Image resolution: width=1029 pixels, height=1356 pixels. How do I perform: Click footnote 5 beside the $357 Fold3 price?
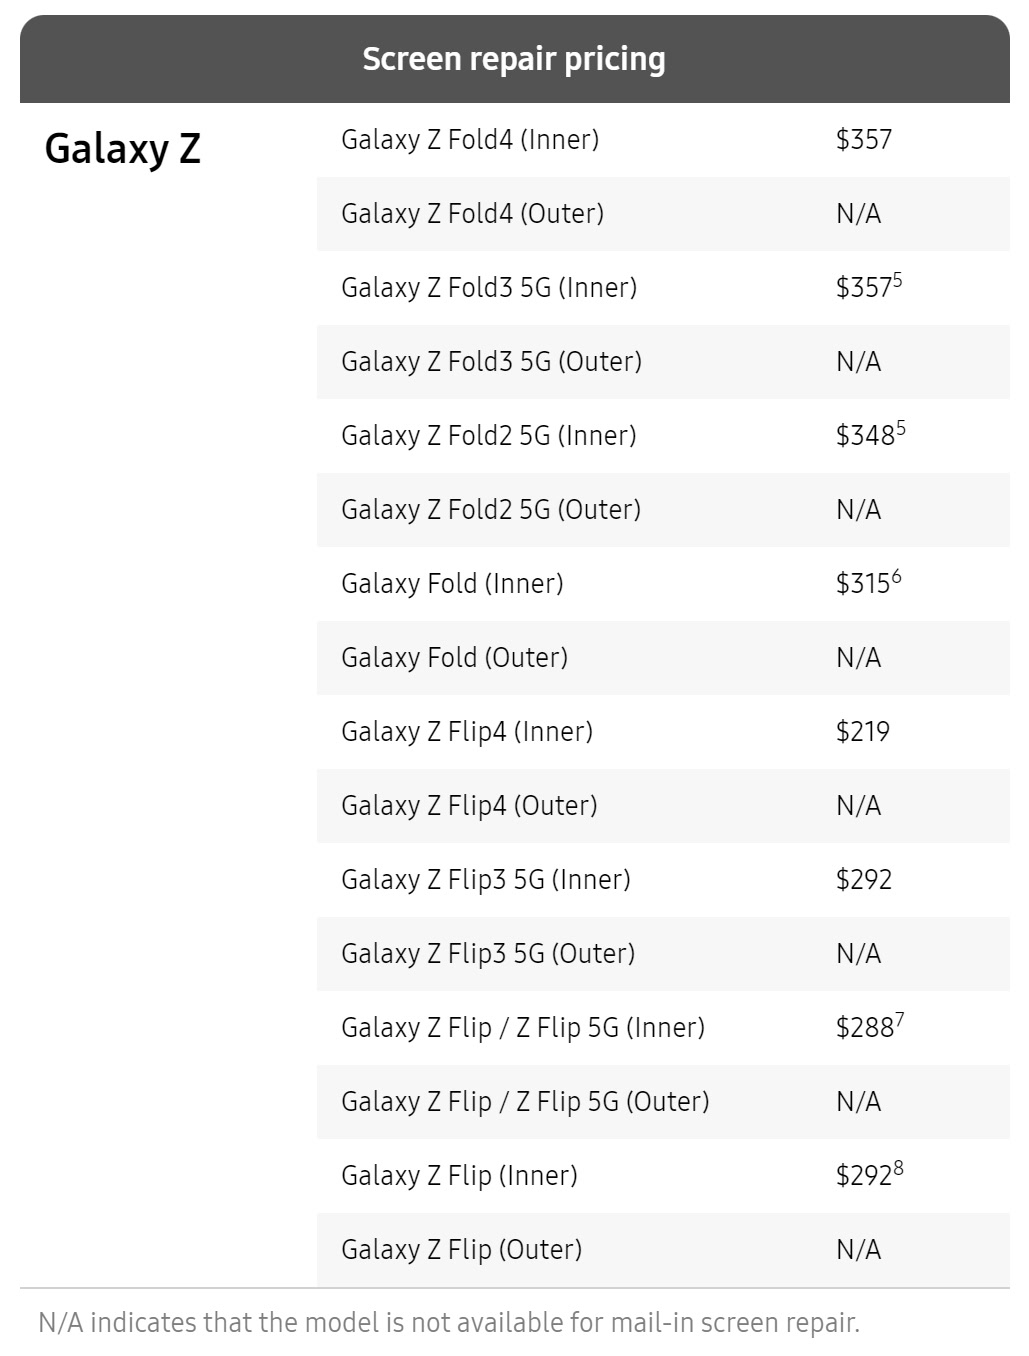pyautogui.click(x=898, y=280)
